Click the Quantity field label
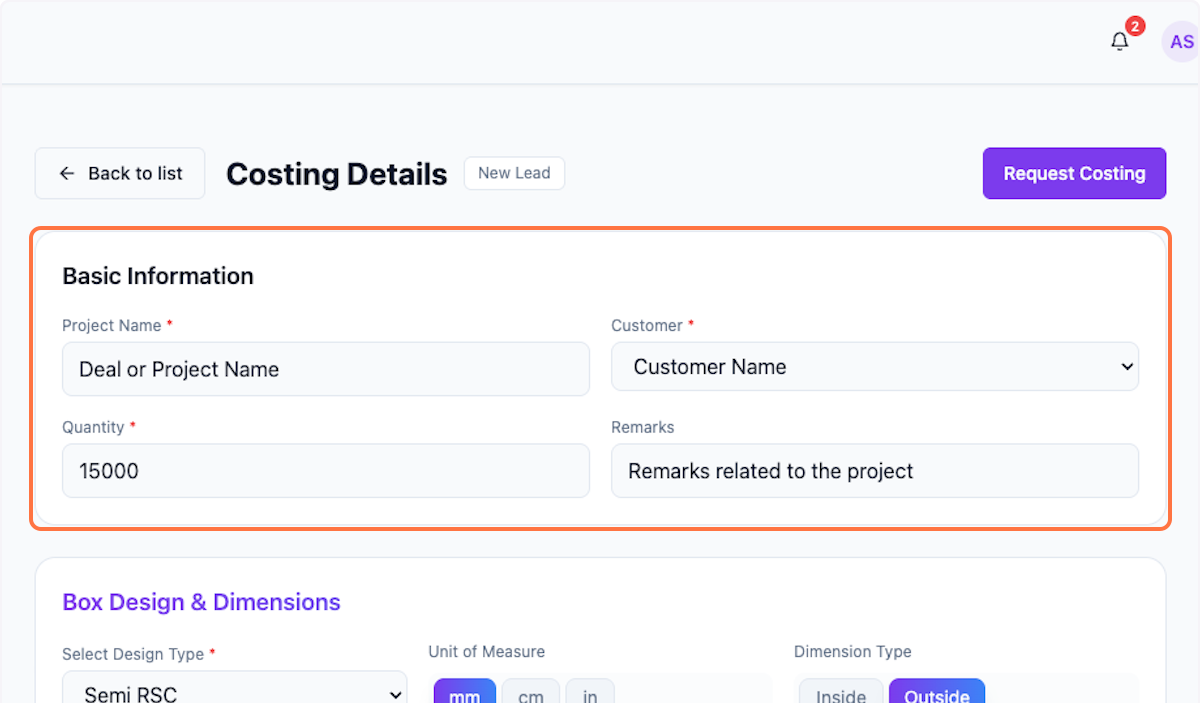This screenshot has height=703, width=1200. tap(93, 427)
